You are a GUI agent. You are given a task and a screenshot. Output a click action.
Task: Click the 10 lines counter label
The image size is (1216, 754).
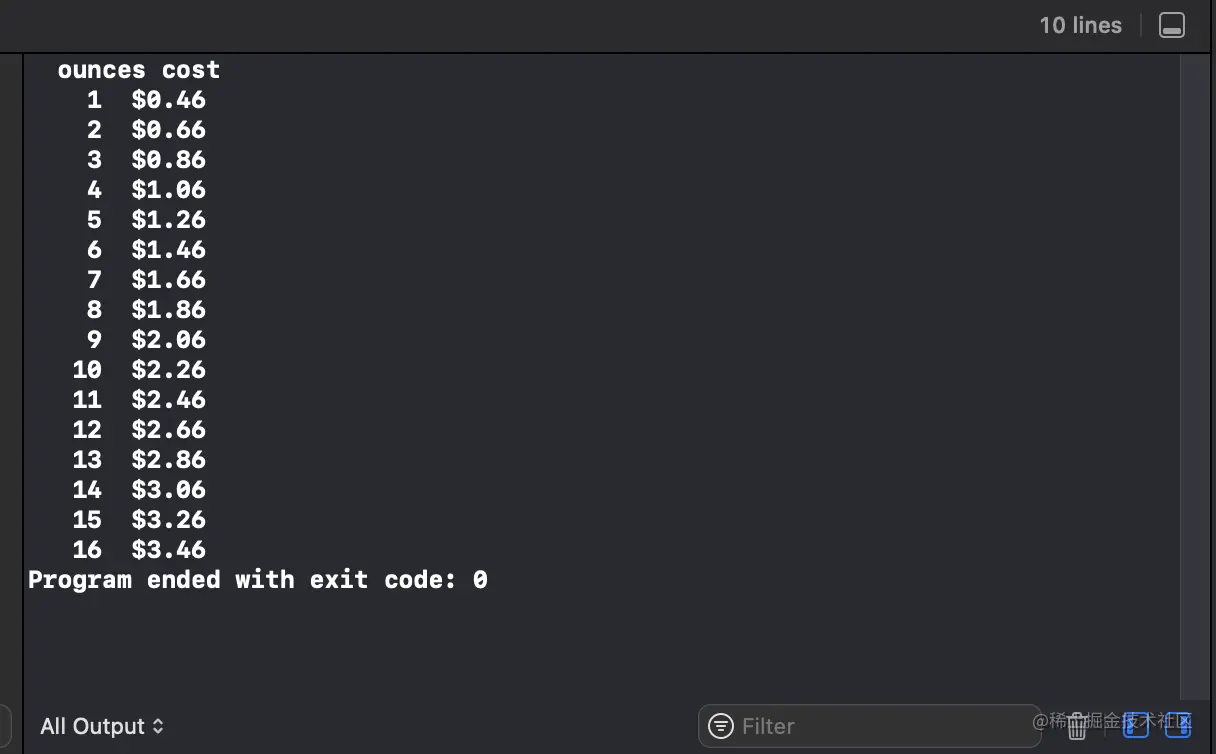click(x=1081, y=25)
